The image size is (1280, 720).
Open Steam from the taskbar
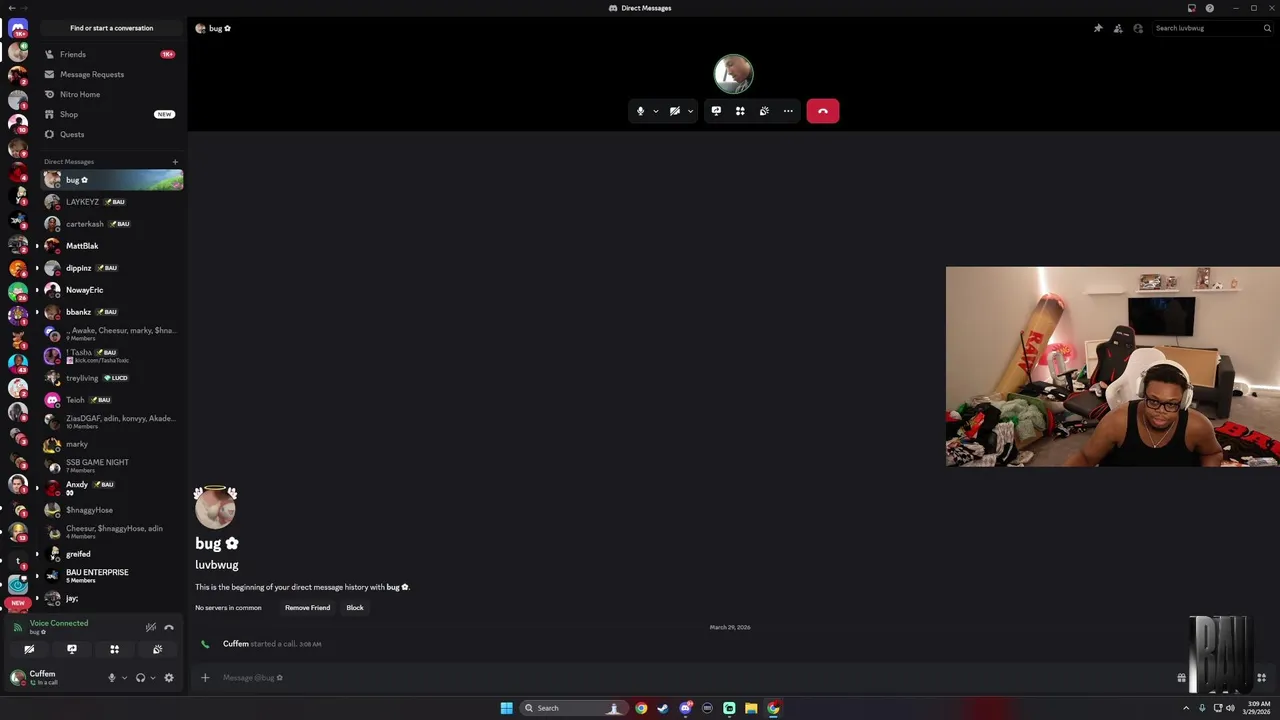click(x=663, y=708)
